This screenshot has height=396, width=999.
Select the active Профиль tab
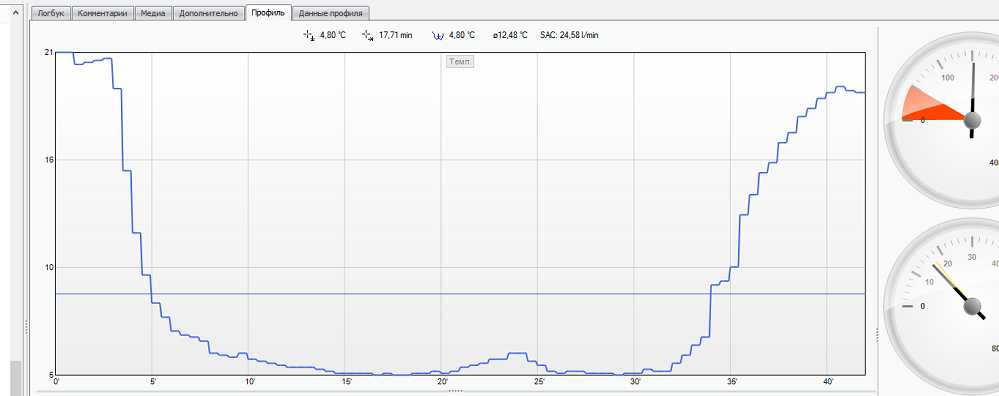pos(269,12)
